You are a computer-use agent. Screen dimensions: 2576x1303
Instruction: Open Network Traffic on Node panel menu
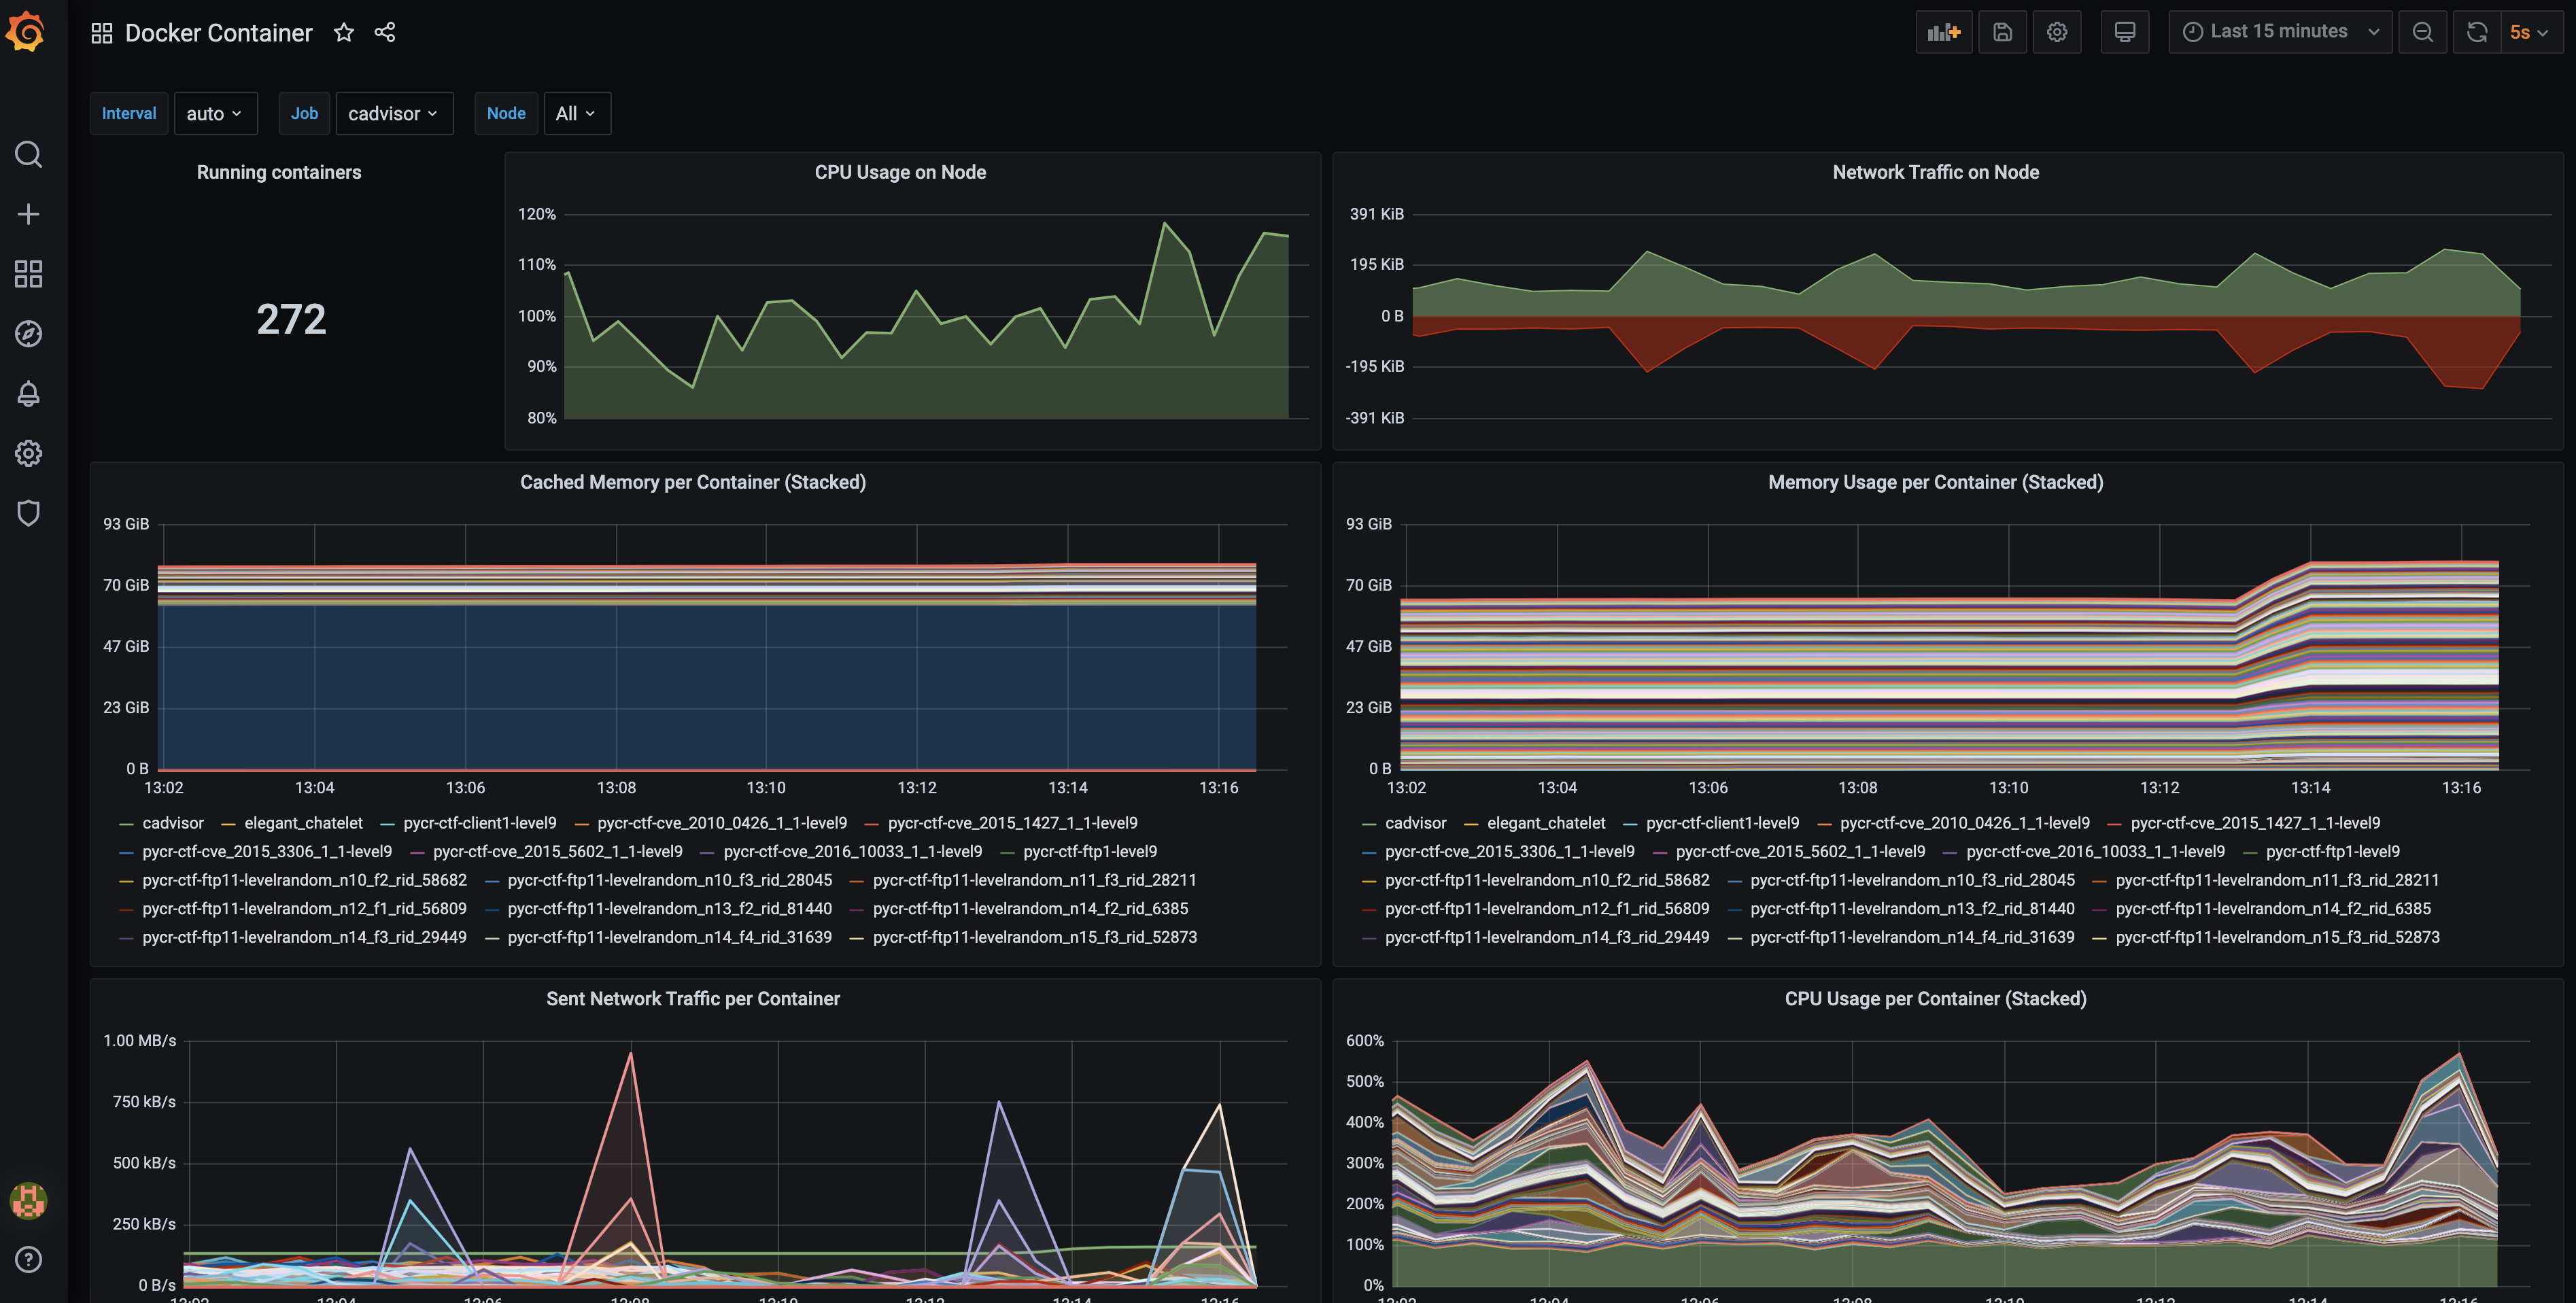click(x=1934, y=172)
